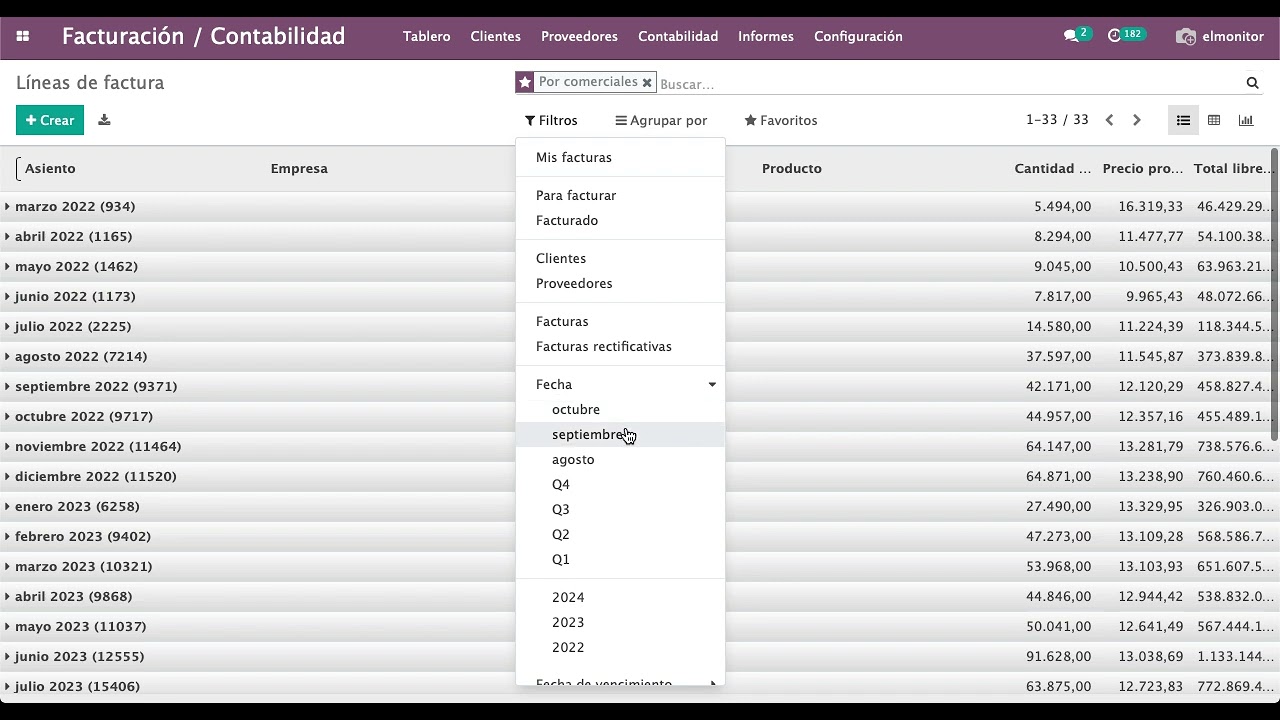The height and width of the screenshot is (720, 1280).
Task: Select the Facturado filter
Action: (x=620, y=220)
